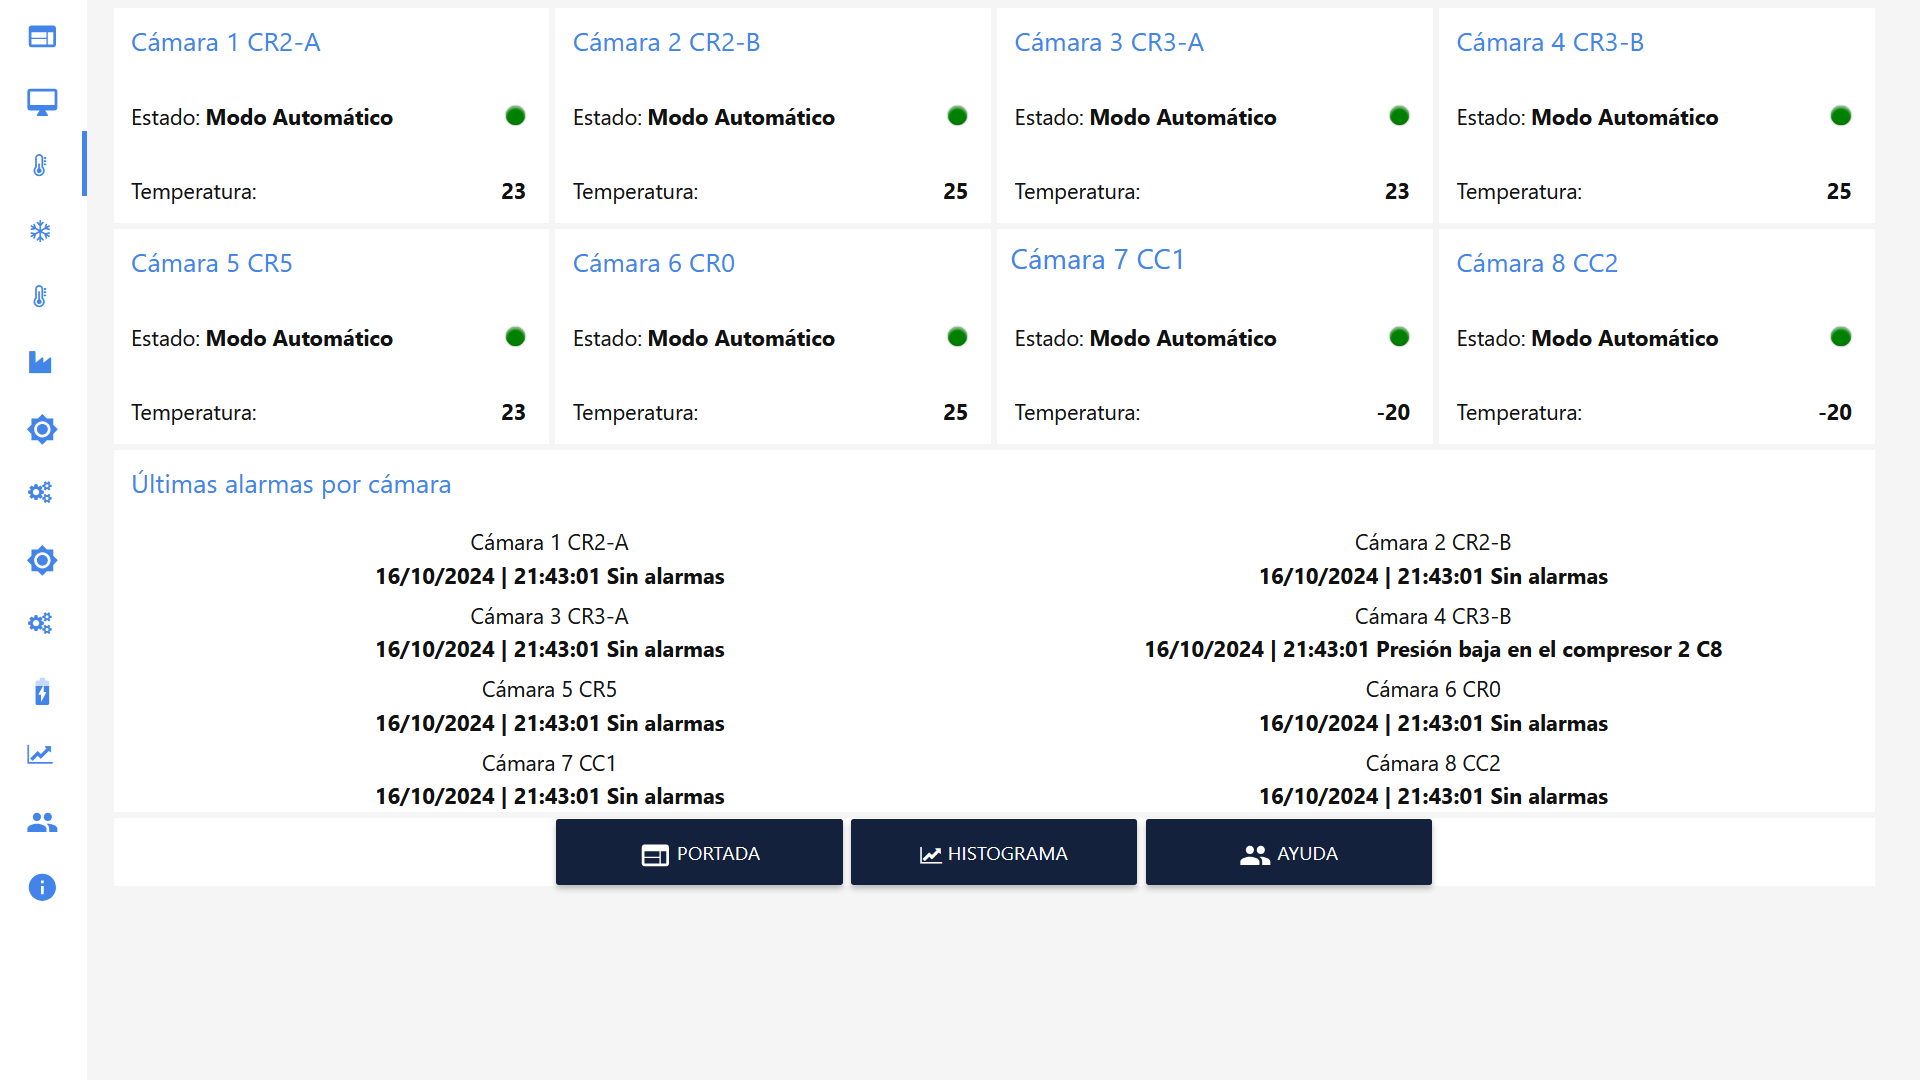Open the Cámara 4 CR3-B title link
This screenshot has height=1080, width=1920.
tap(1549, 42)
